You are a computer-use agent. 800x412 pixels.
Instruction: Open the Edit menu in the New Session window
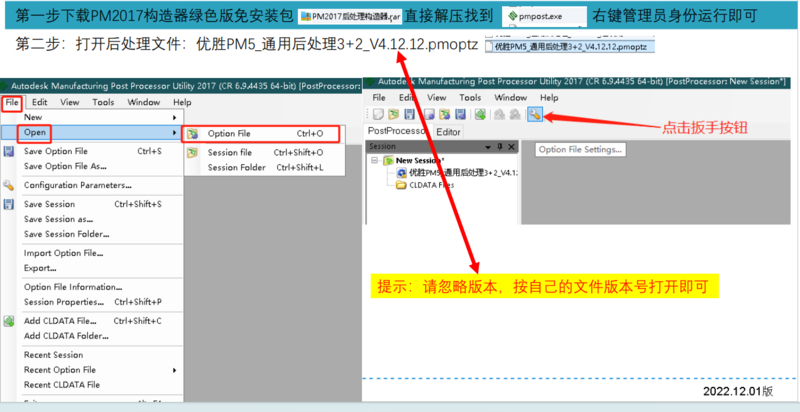407,97
